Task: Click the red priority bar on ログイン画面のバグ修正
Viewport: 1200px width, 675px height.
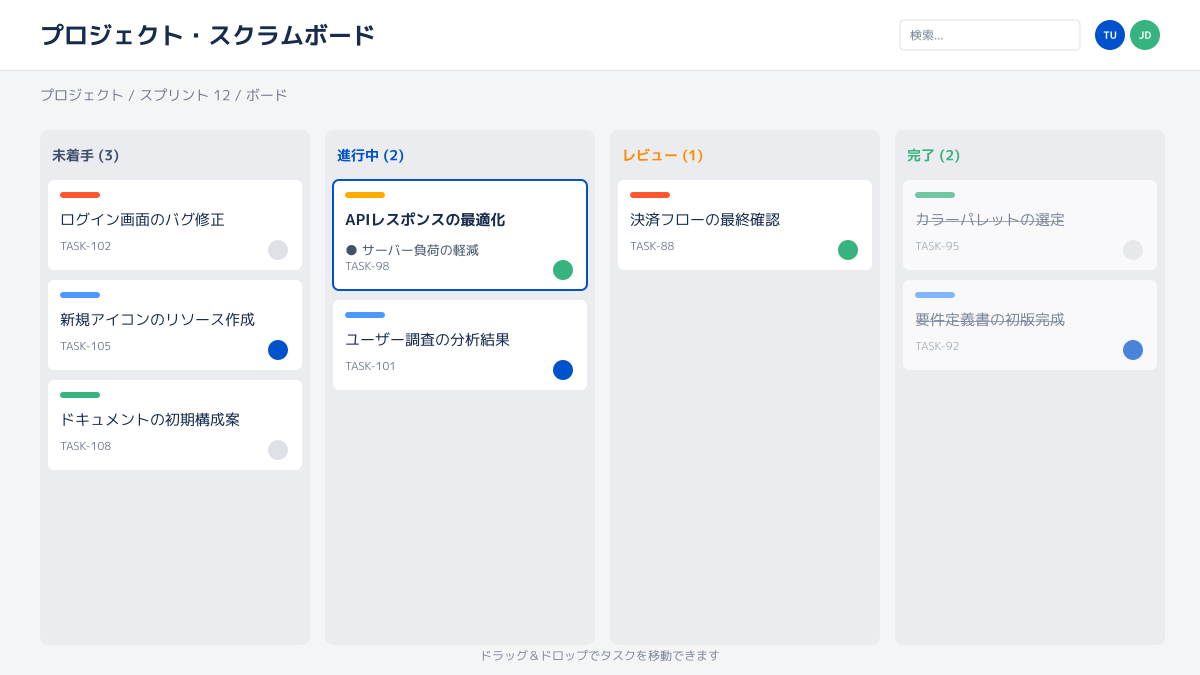Action: tap(80, 195)
